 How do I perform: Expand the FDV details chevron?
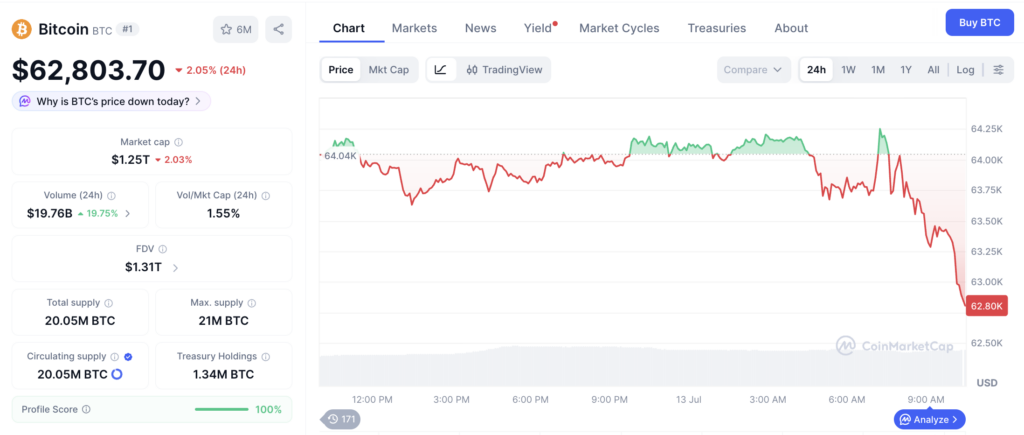pos(175,267)
